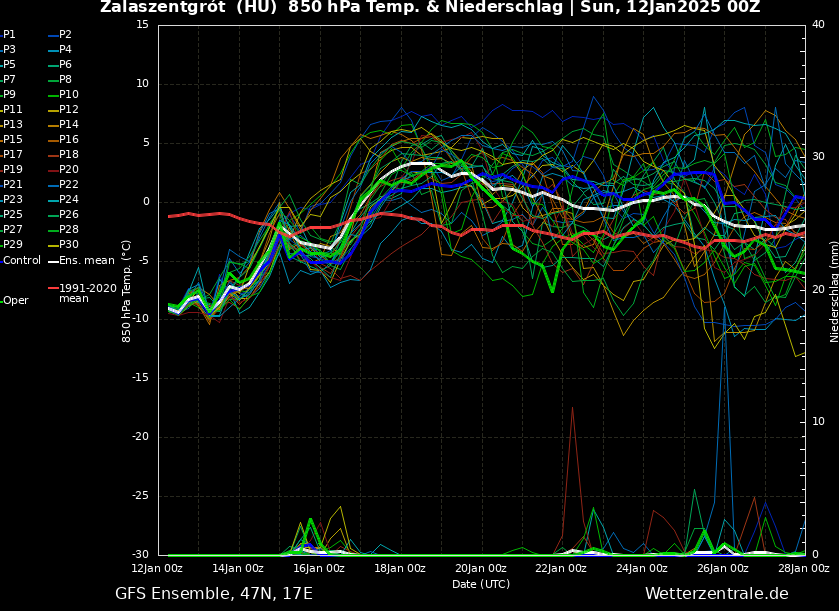Click the 26Jan 00z date tick label

coord(722,569)
